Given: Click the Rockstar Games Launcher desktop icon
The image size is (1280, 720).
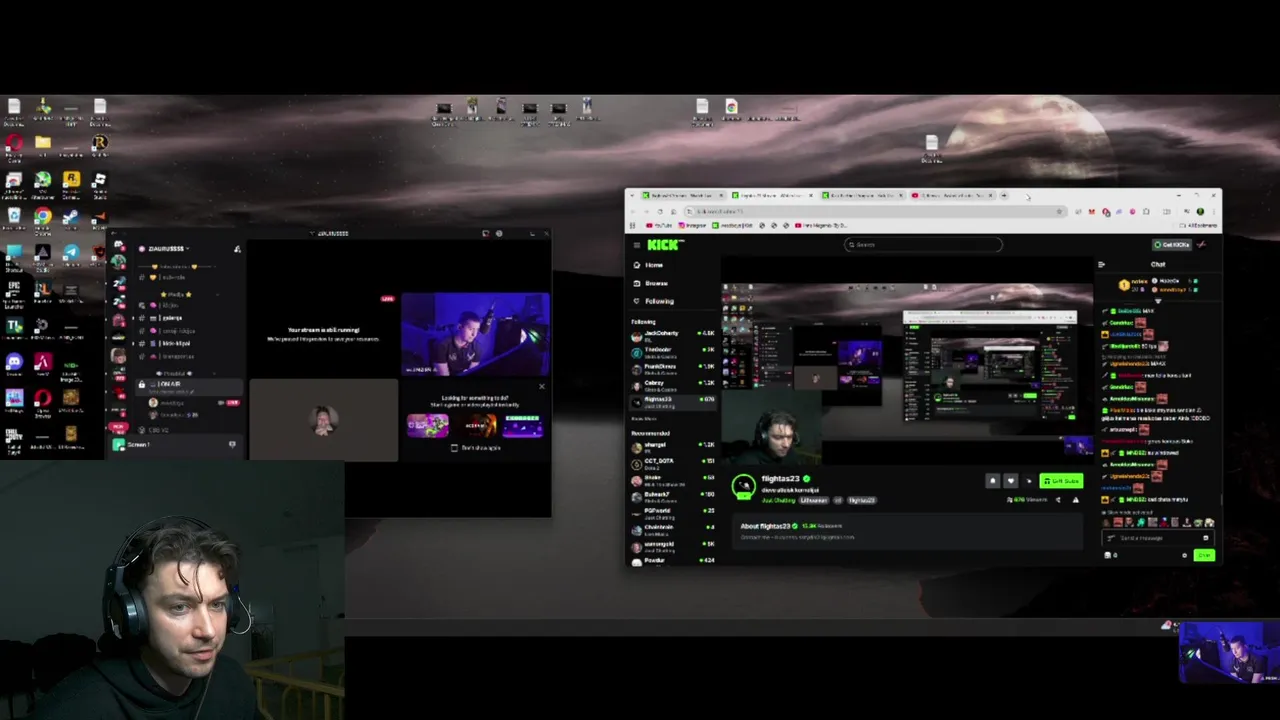Looking at the screenshot, I should [x=71, y=178].
